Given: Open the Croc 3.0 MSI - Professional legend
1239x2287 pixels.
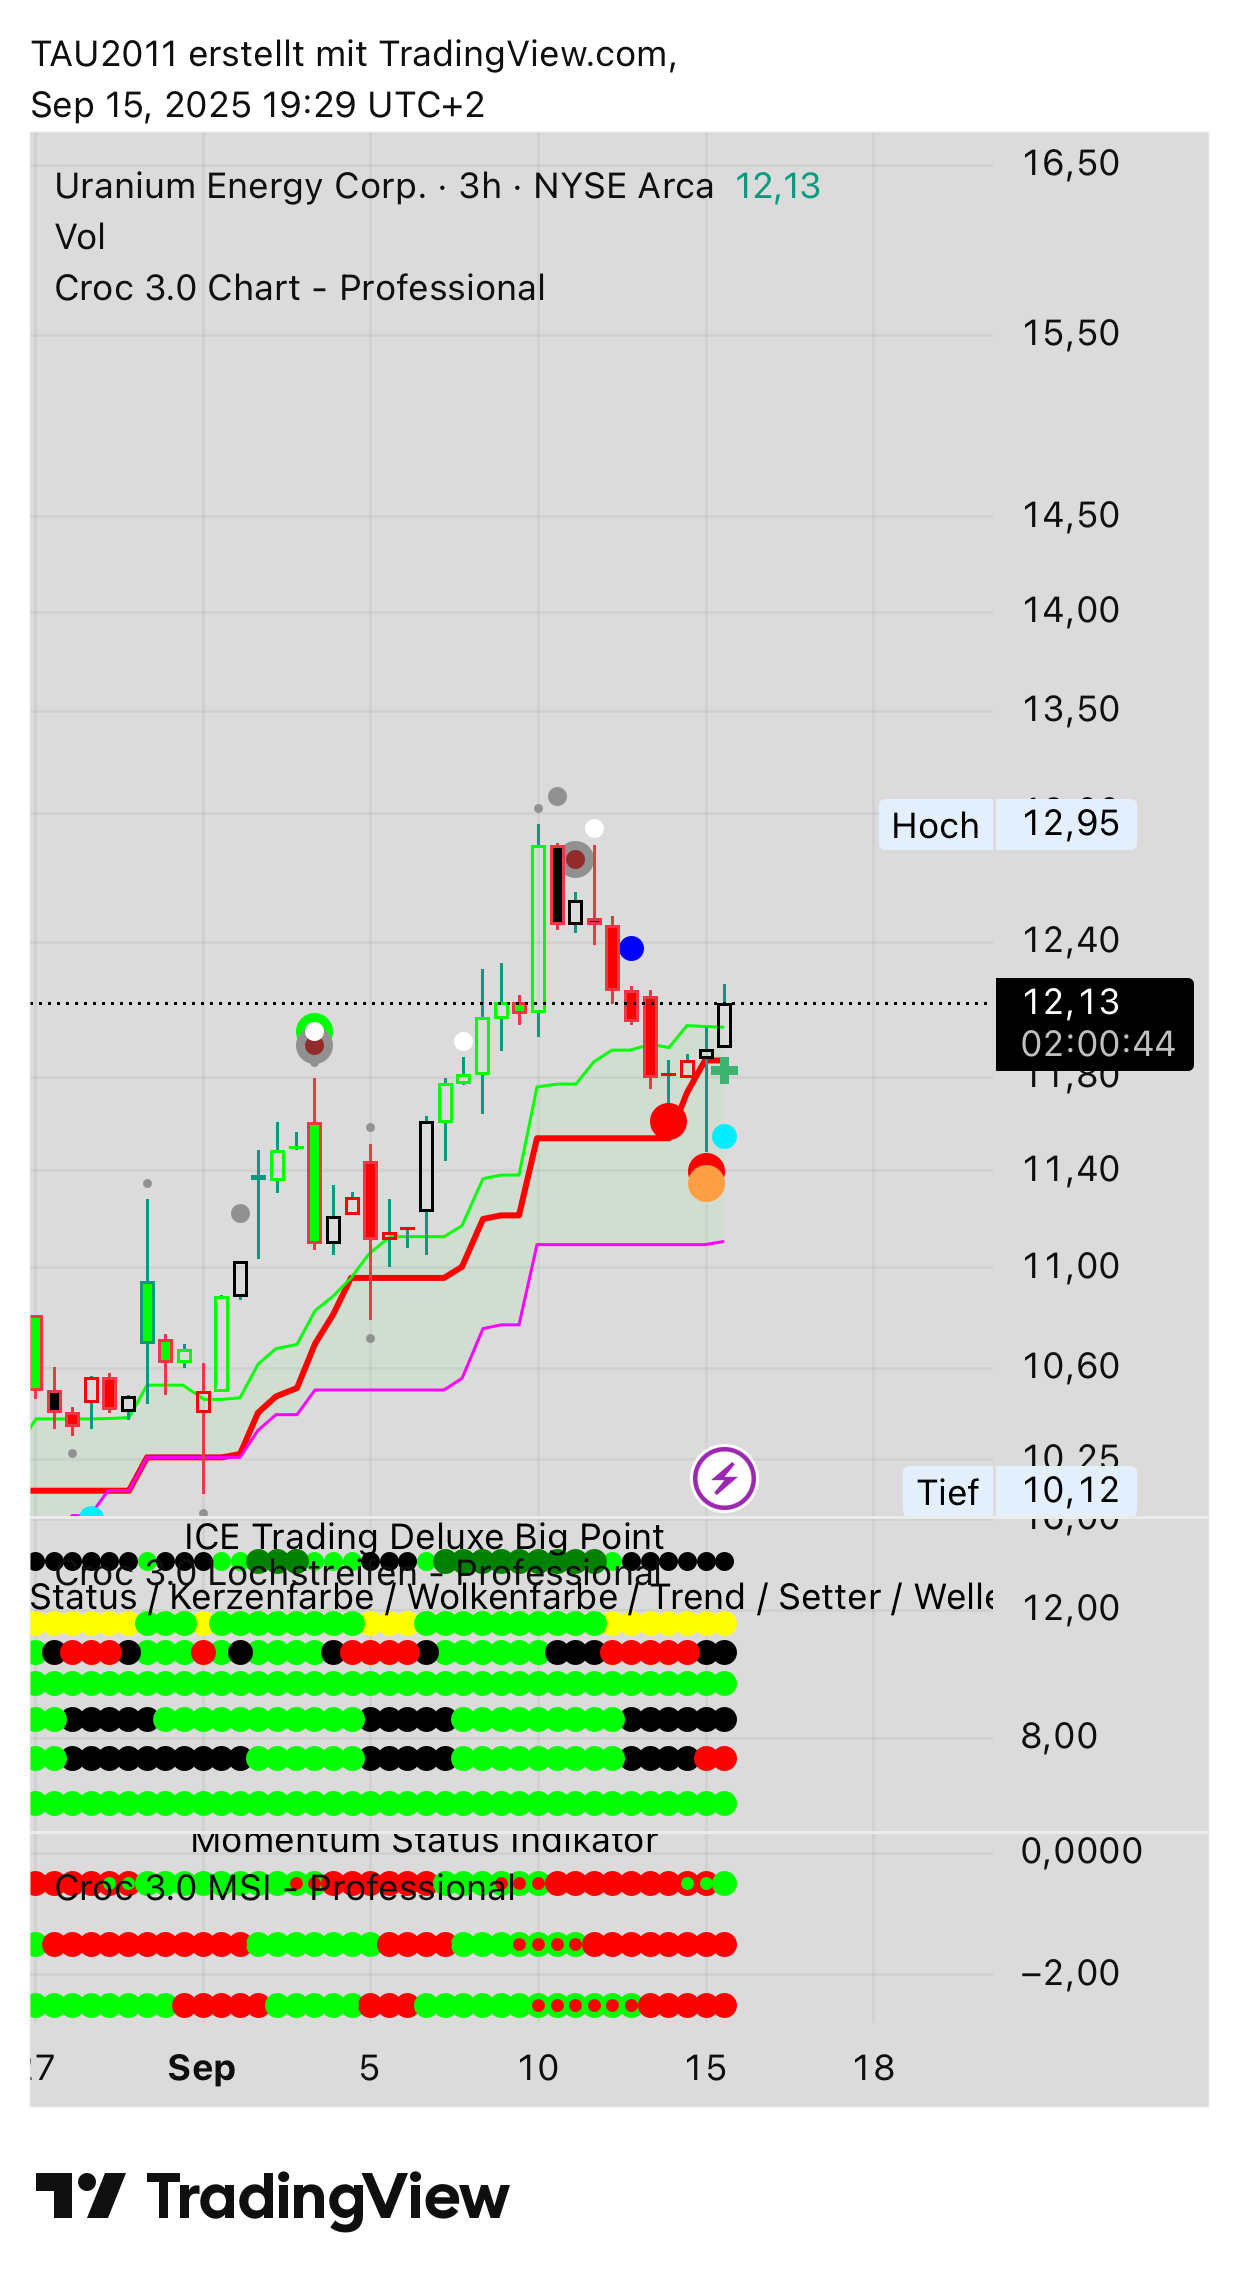Looking at the screenshot, I should [284, 1888].
